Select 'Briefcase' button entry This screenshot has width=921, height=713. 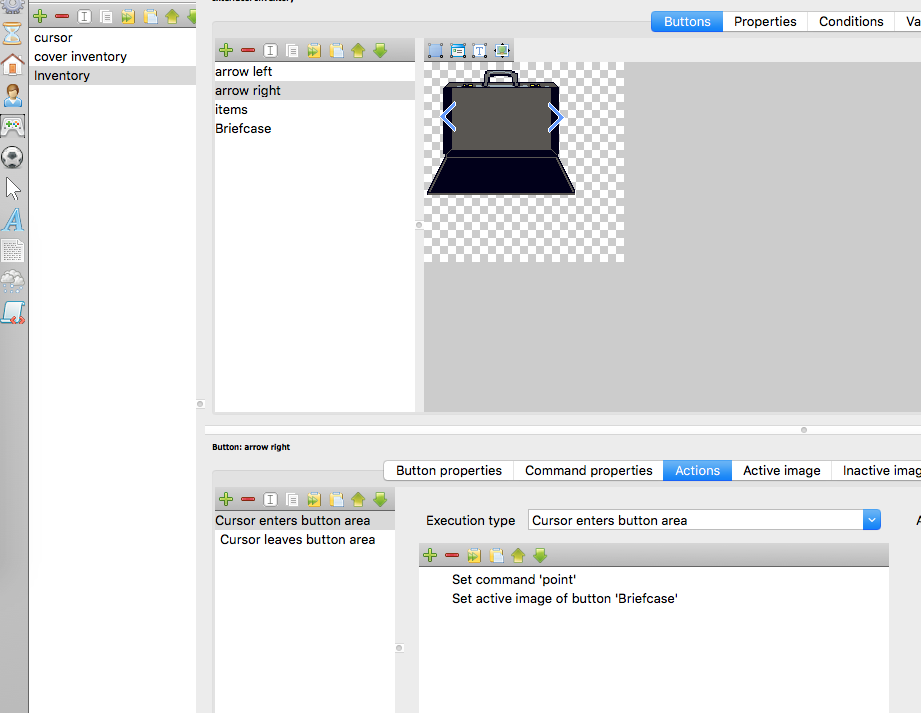pos(315,129)
